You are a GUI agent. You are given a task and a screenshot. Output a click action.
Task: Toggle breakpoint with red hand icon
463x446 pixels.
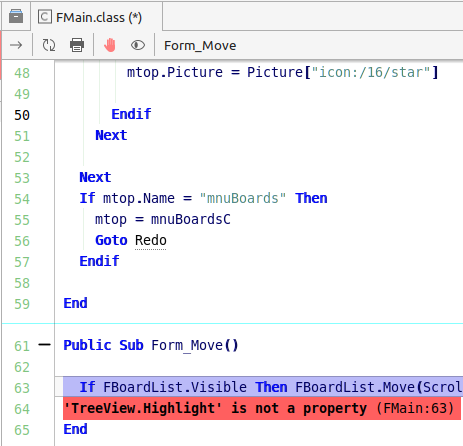pyautogui.click(x=110, y=45)
